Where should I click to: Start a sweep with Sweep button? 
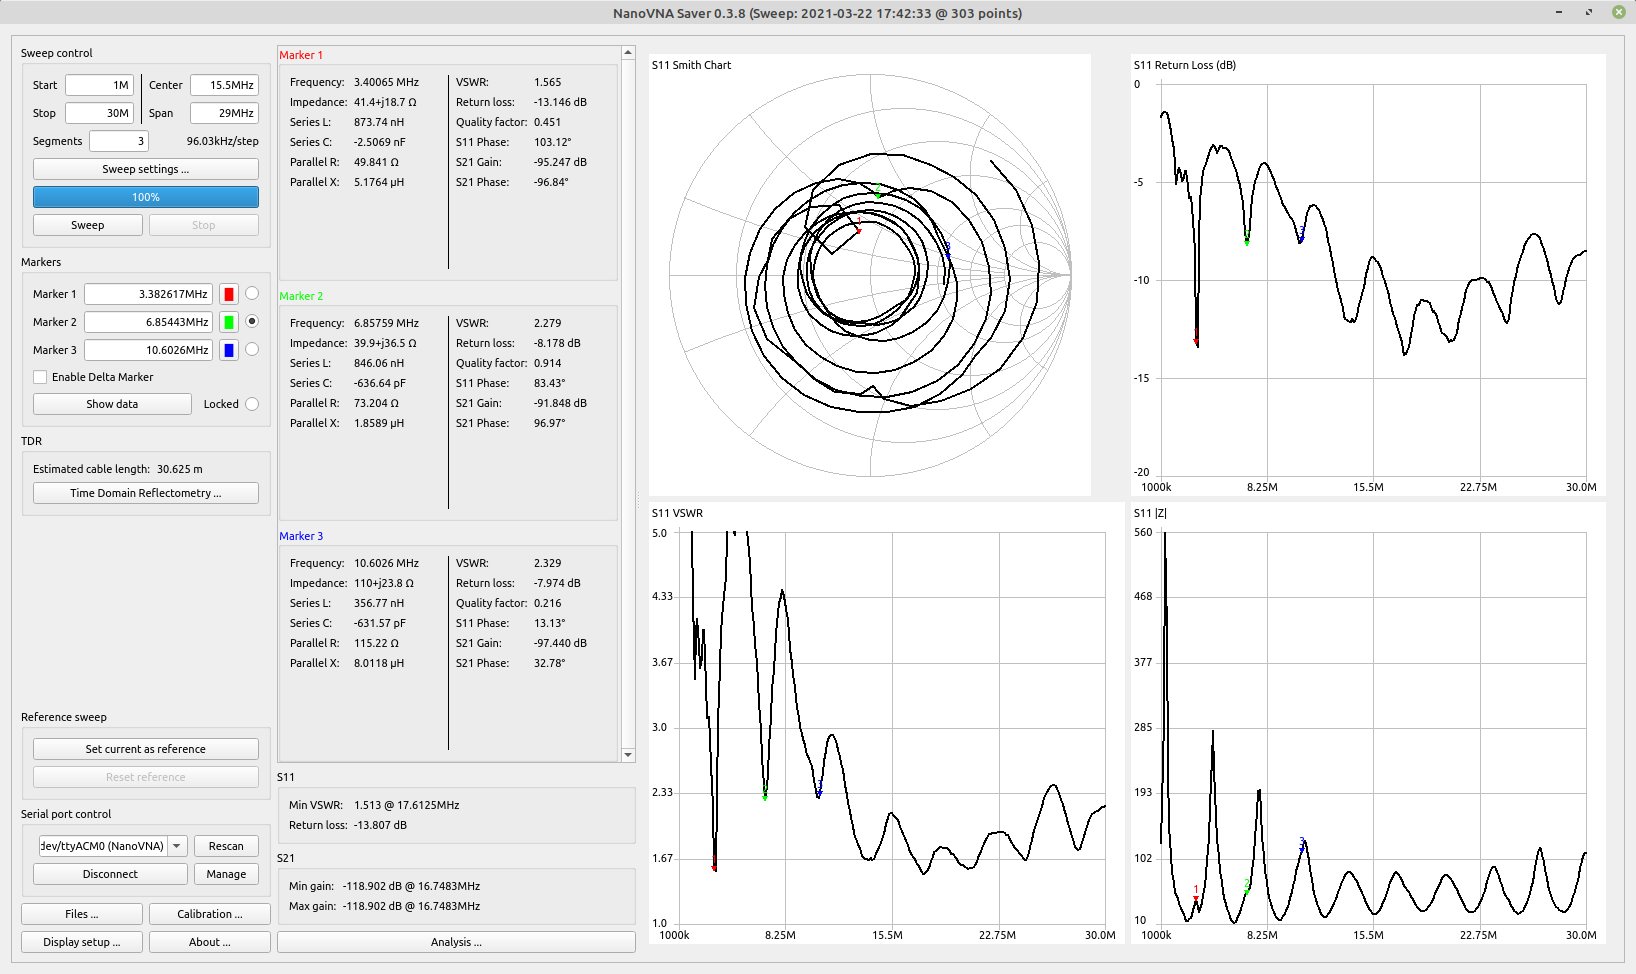[x=88, y=225]
